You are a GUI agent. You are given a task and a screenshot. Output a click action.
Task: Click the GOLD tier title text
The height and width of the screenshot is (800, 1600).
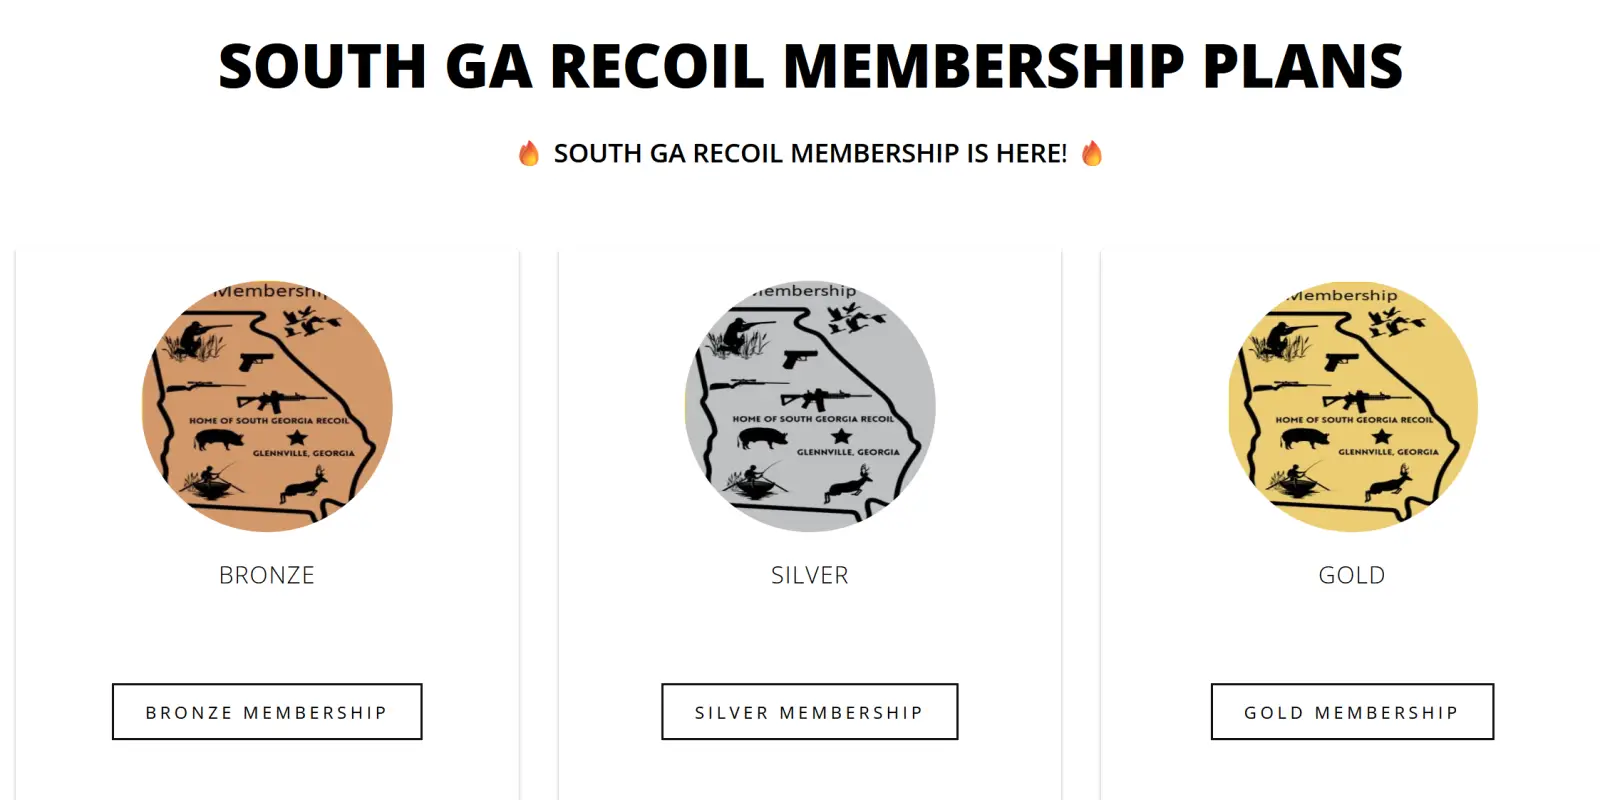pyautogui.click(x=1352, y=575)
